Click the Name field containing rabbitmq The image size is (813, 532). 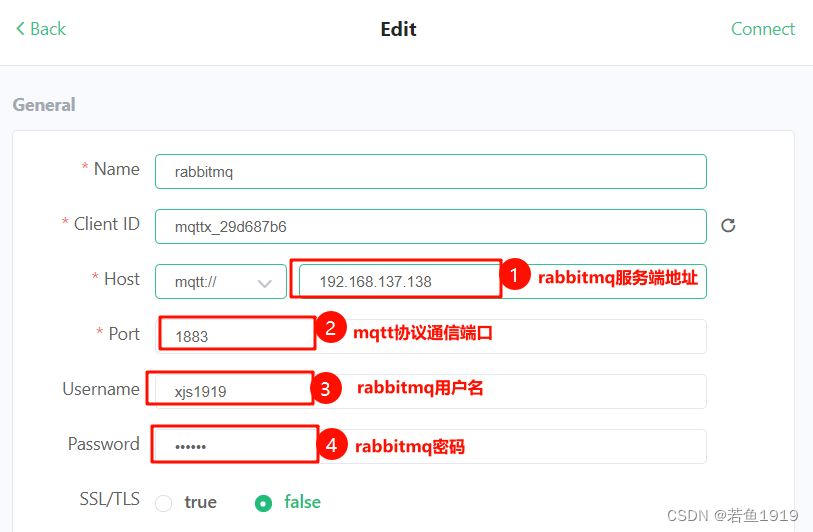[x=430, y=172]
